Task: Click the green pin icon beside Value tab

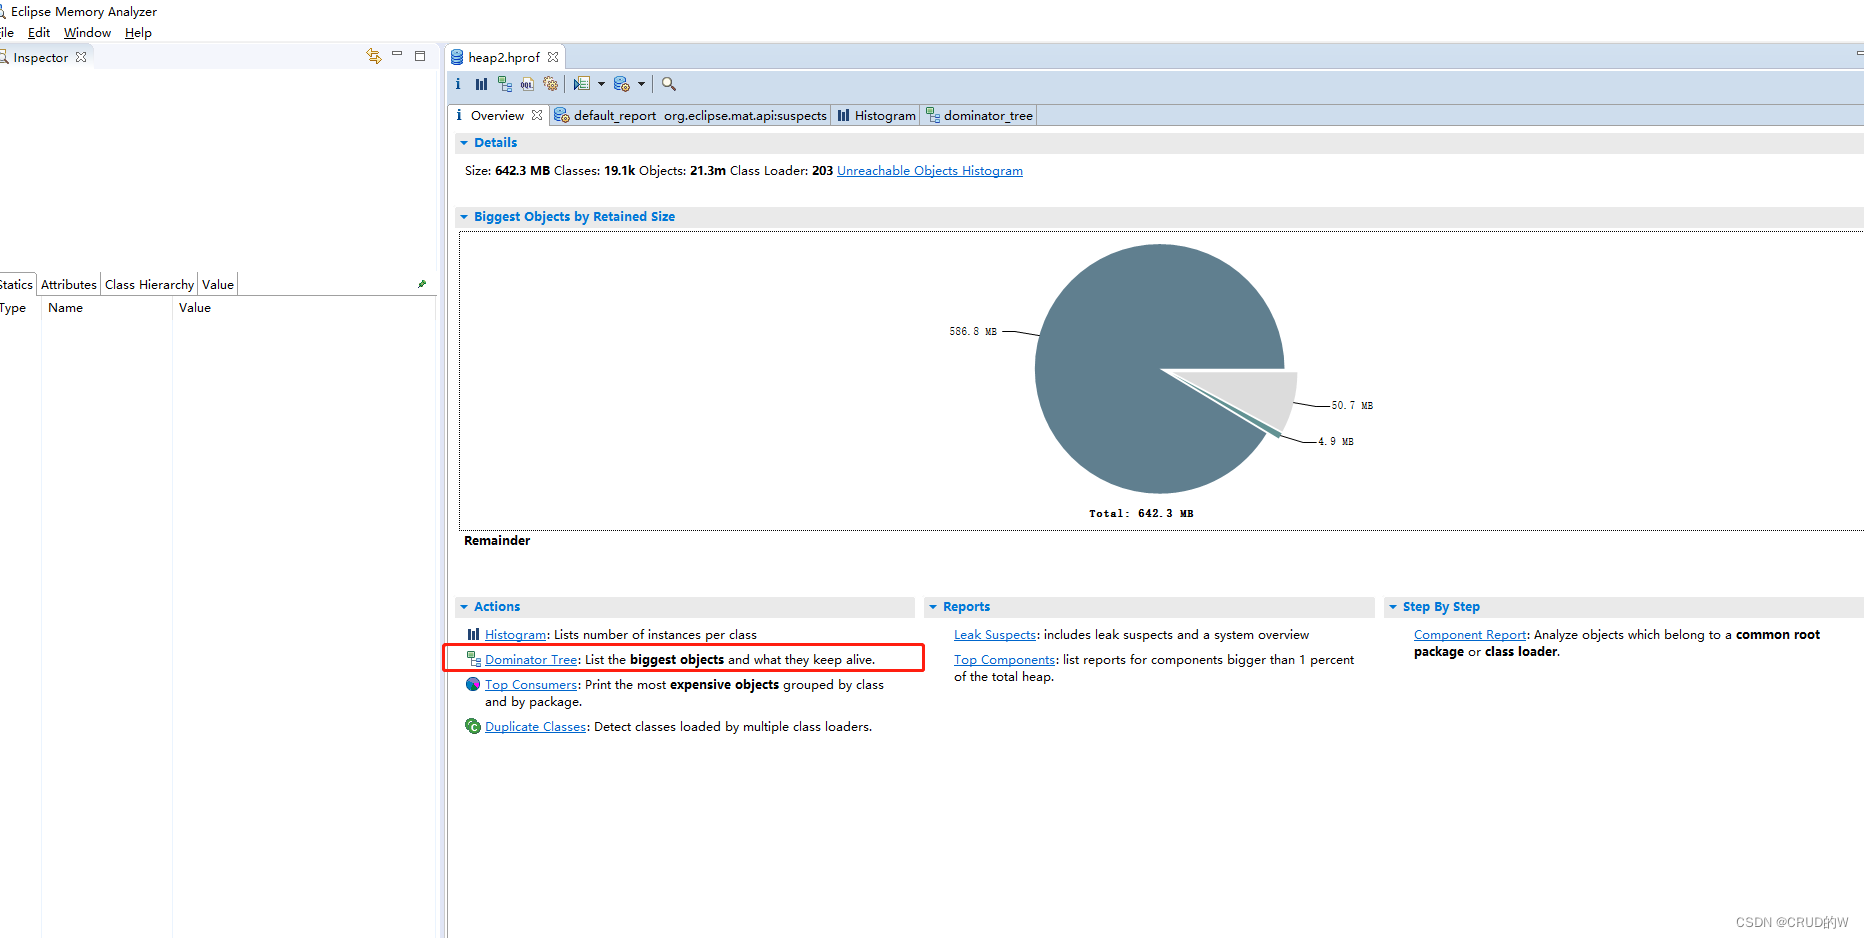Action: click(x=422, y=284)
